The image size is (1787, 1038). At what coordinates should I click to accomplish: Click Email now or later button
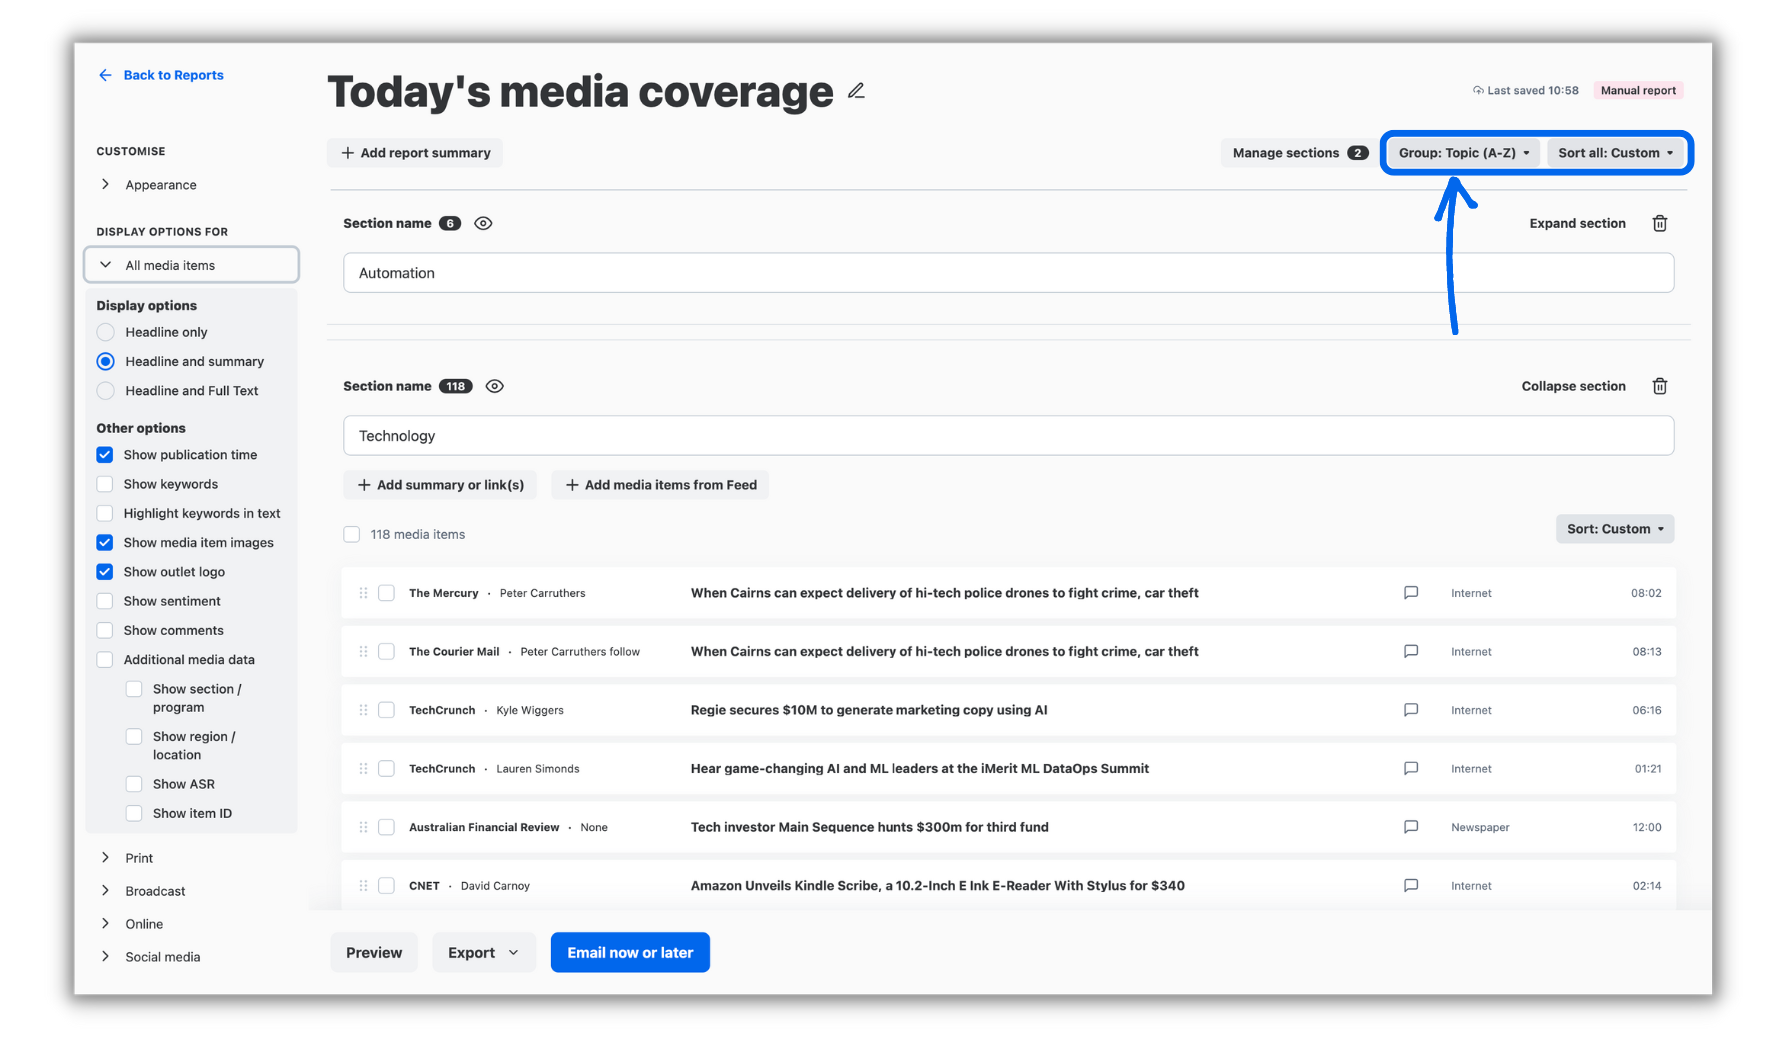pos(630,953)
